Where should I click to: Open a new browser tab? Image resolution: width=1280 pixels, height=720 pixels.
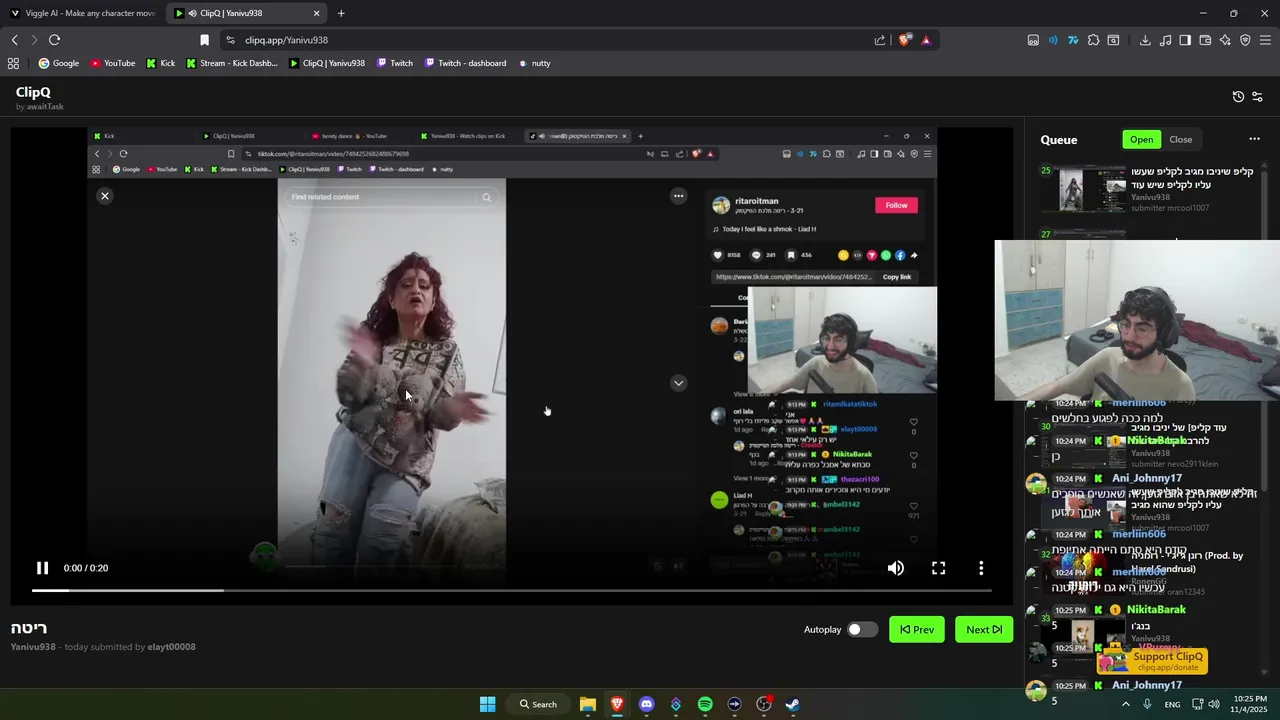[341, 13]
